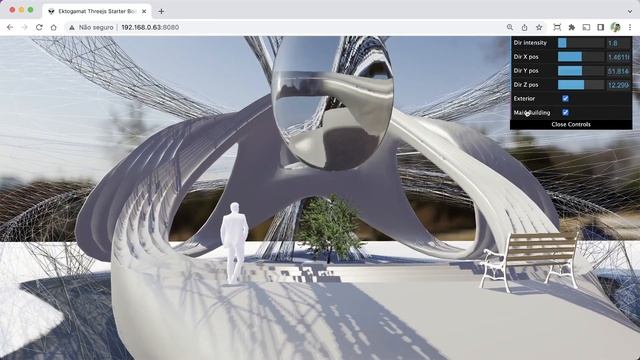Click the 'Dir Y pos' label
The image size is (640, 360).
(526, 71)
